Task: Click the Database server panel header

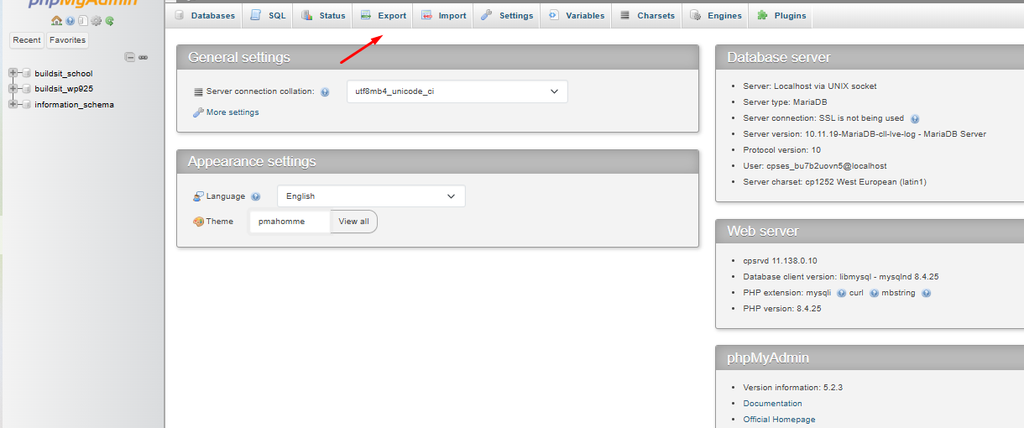Action: tap(870, 58)
